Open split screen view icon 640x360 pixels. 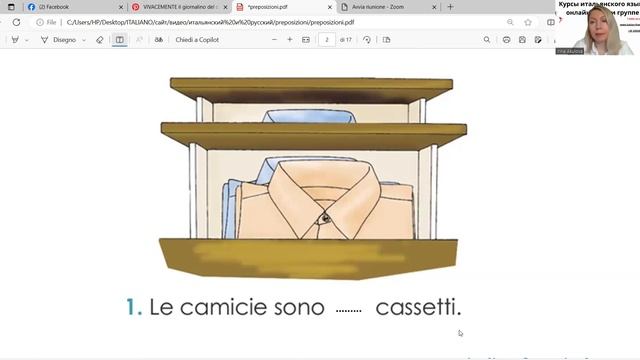(551, 22)
